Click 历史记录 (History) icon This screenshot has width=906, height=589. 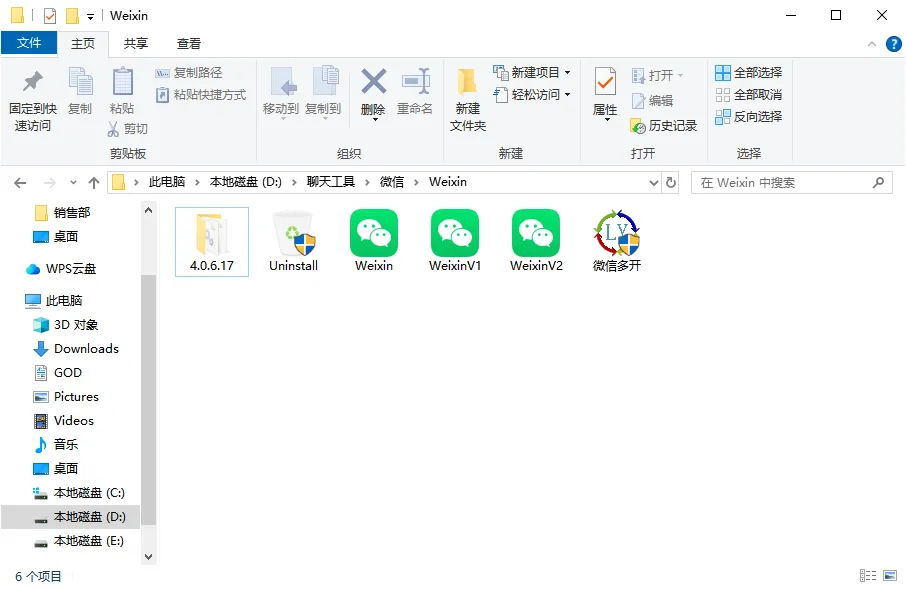[638, 126]
